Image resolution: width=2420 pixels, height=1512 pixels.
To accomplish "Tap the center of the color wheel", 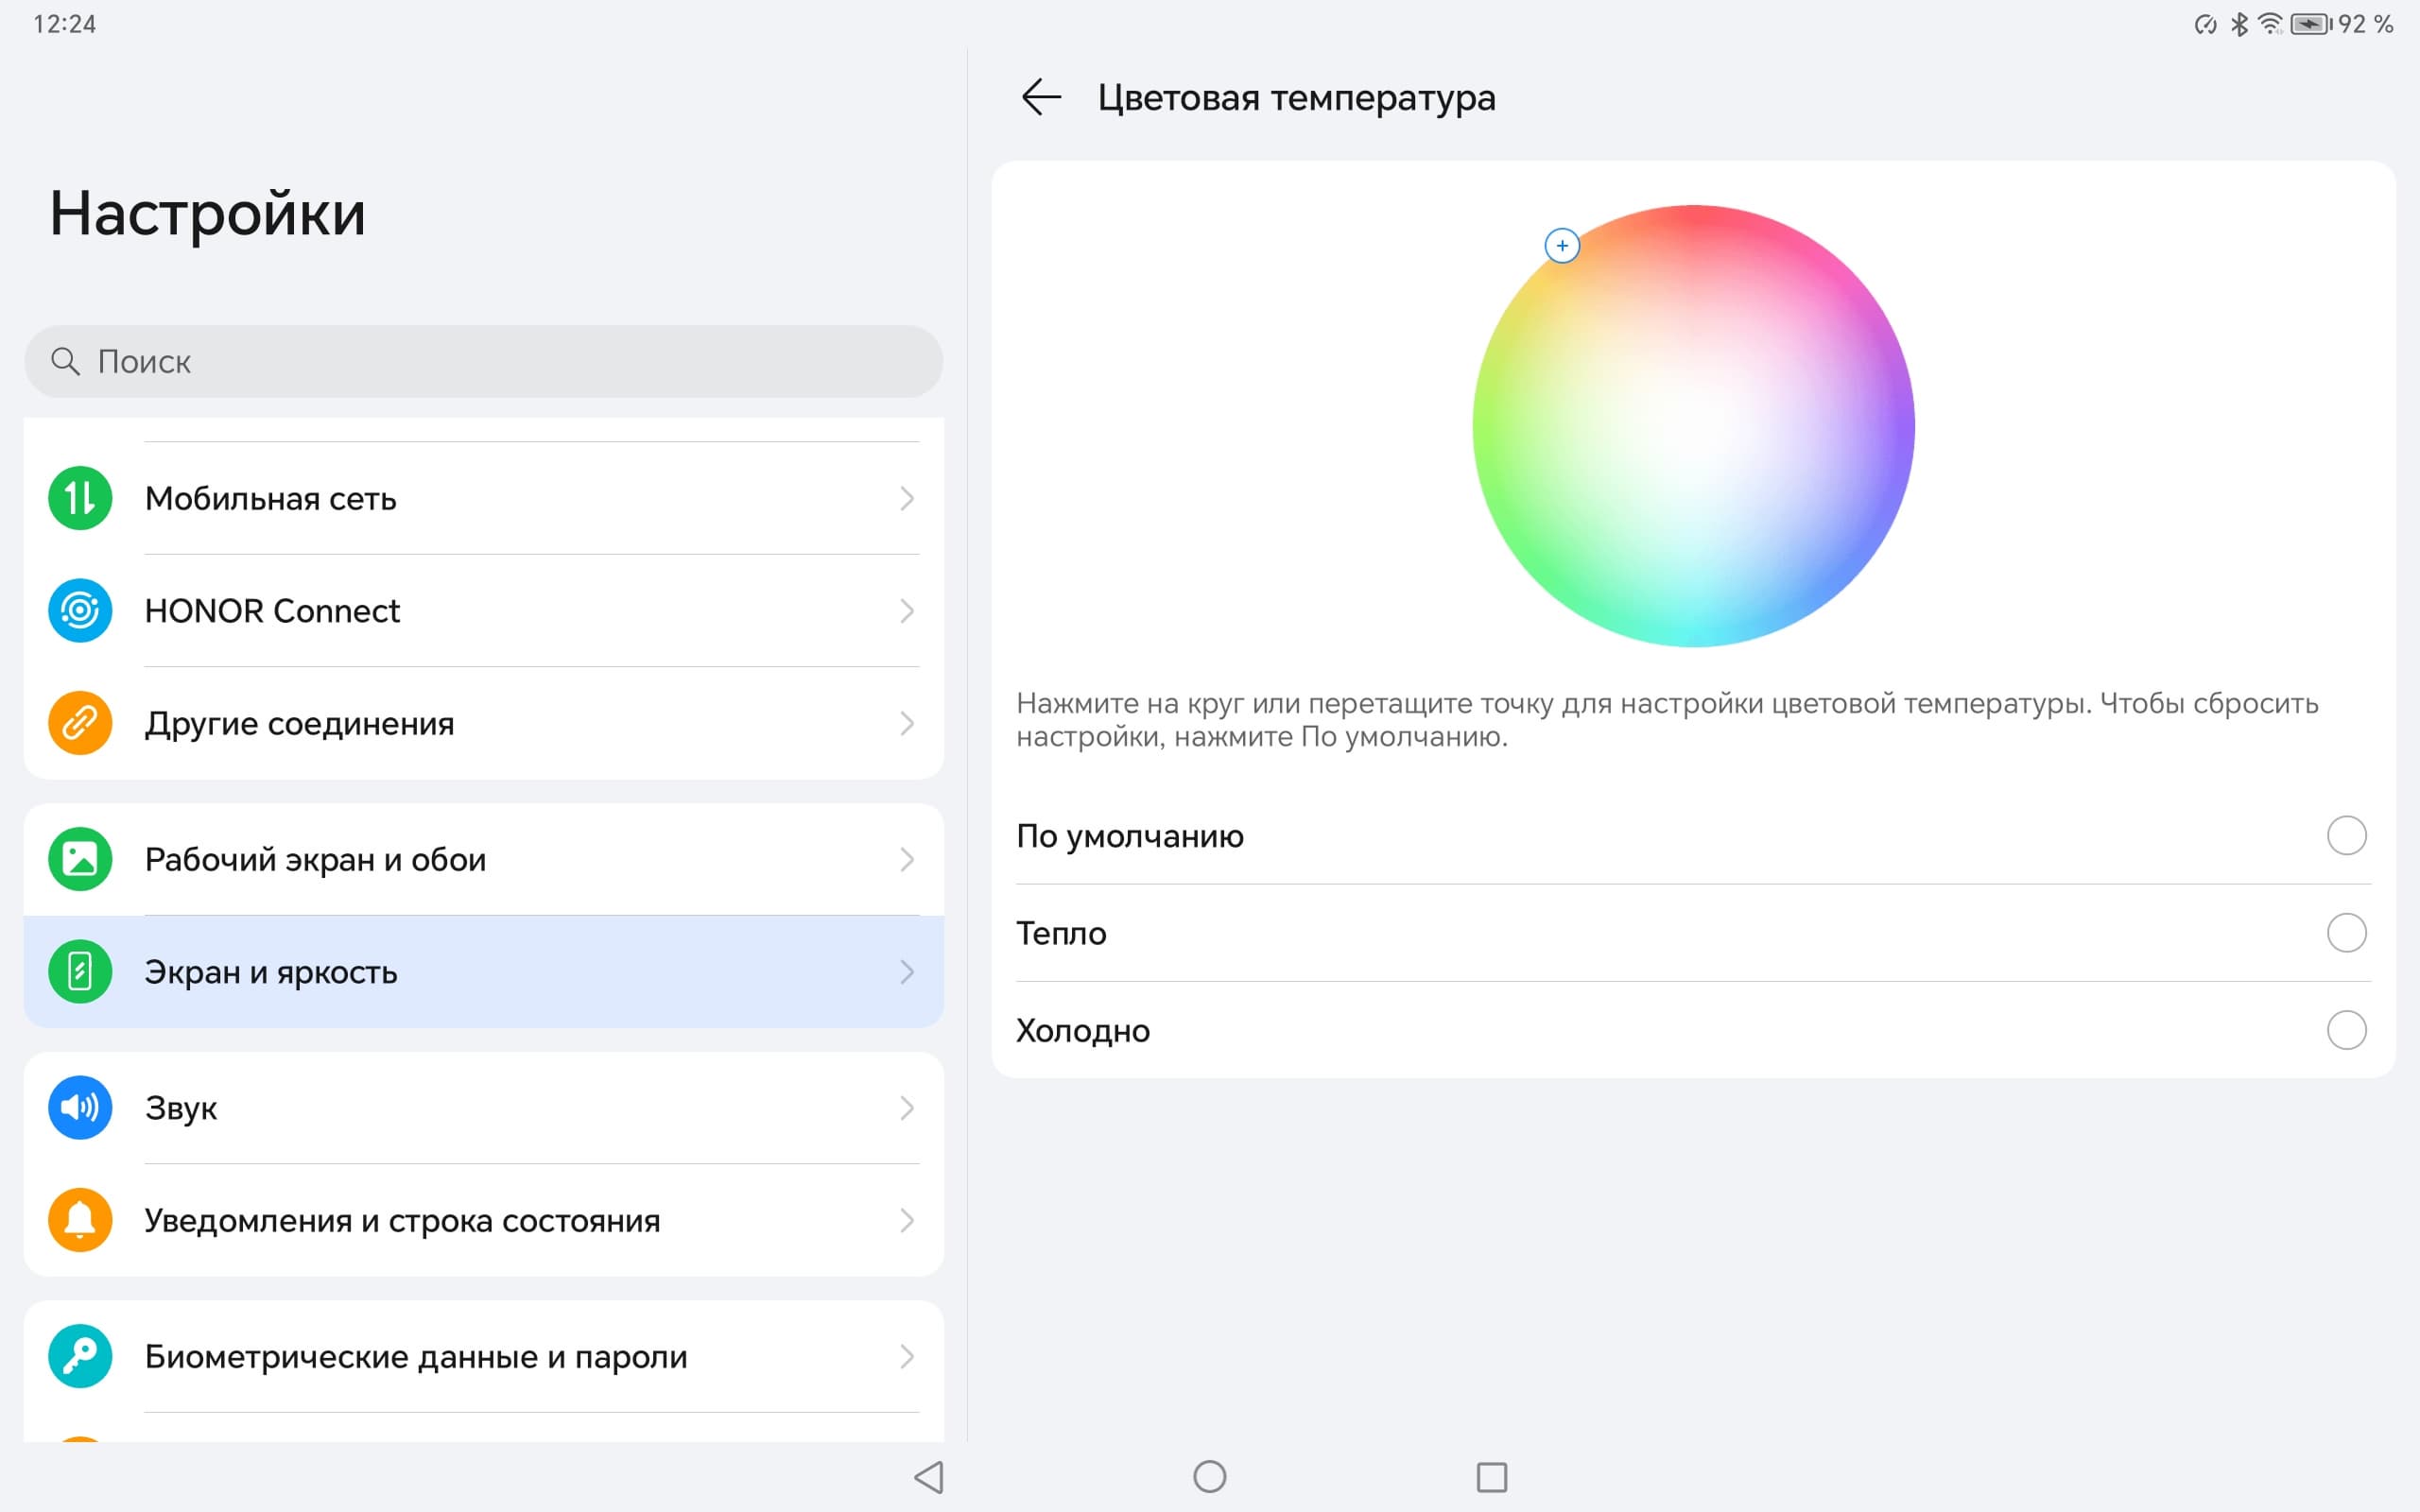I will tap(1693, 426).
